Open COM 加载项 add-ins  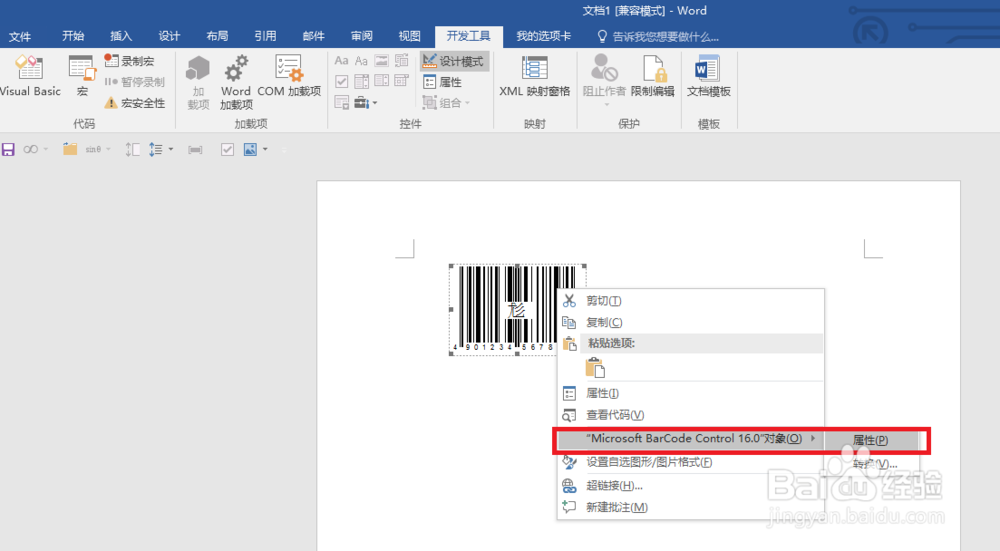click(x=289, y=75)
